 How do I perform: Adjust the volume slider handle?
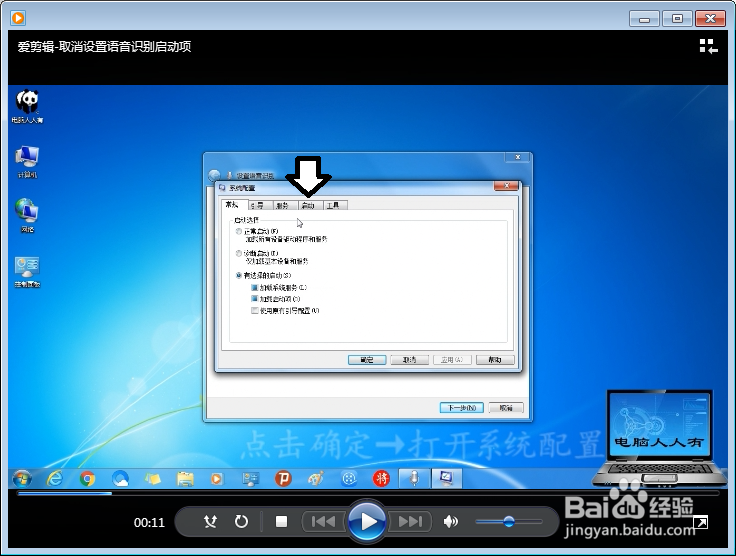point(509,521)
